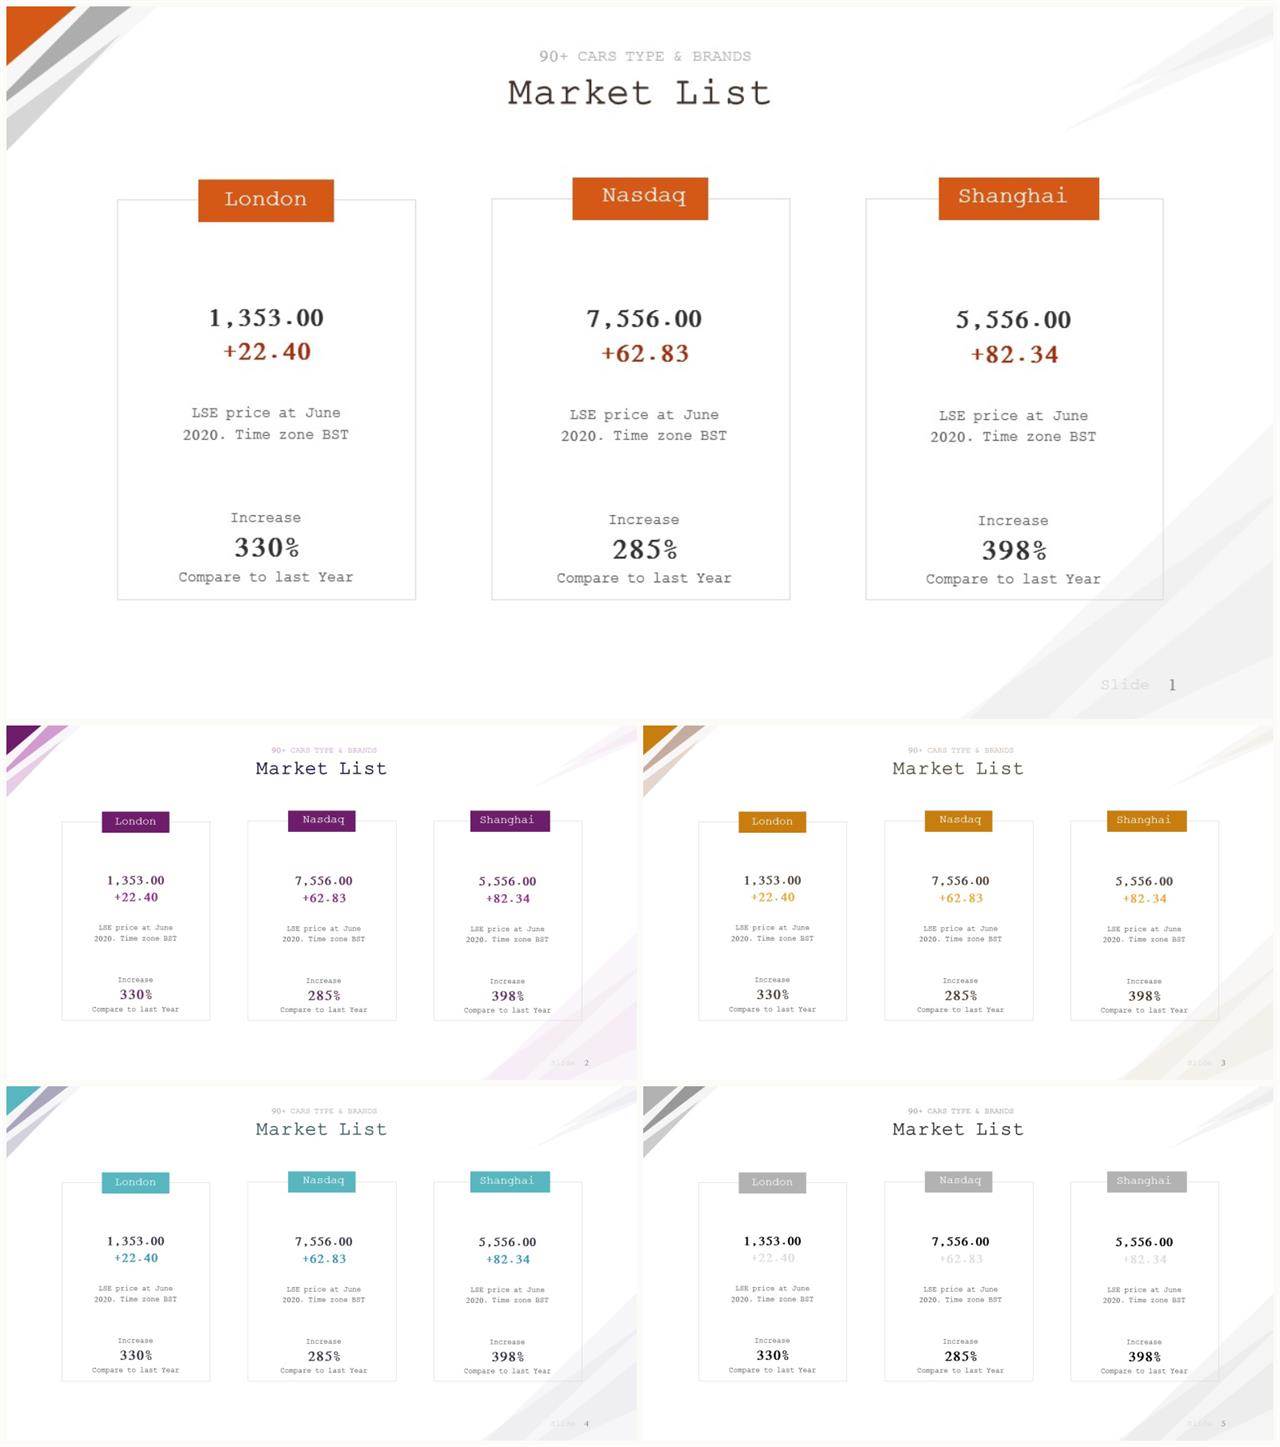This screenshot has width=1280, height=1447.
Task: Select the teal slide 4 Market List title
Action: tap(321, 1129)
